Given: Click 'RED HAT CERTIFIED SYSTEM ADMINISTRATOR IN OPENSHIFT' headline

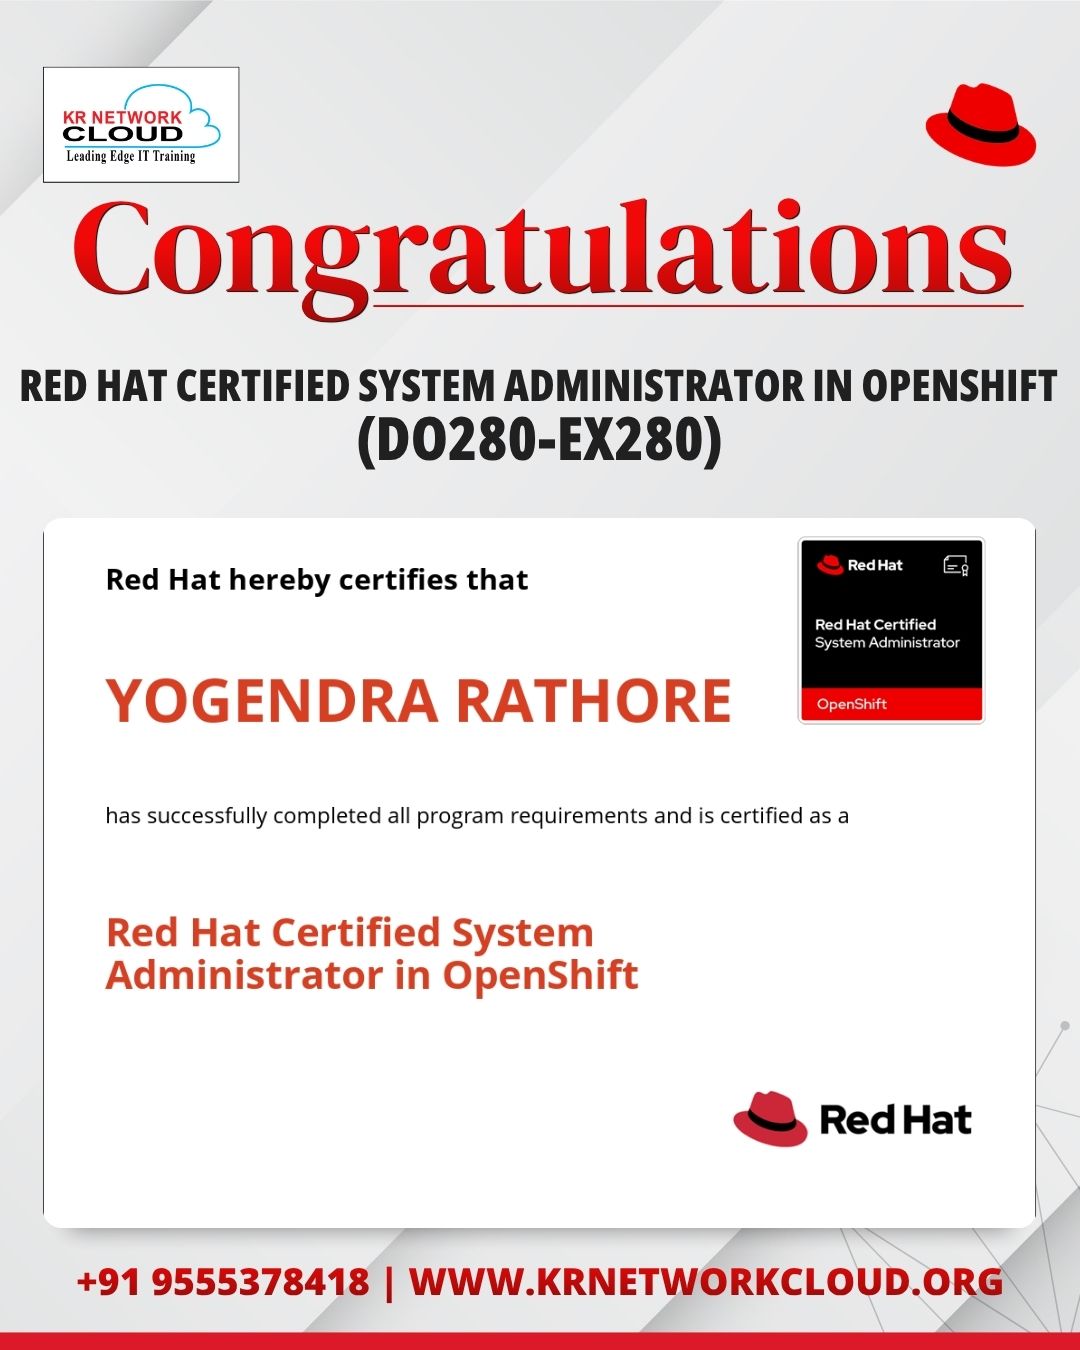Looking at the screenshot, I should pyautogui.click(x=539, y=386).
